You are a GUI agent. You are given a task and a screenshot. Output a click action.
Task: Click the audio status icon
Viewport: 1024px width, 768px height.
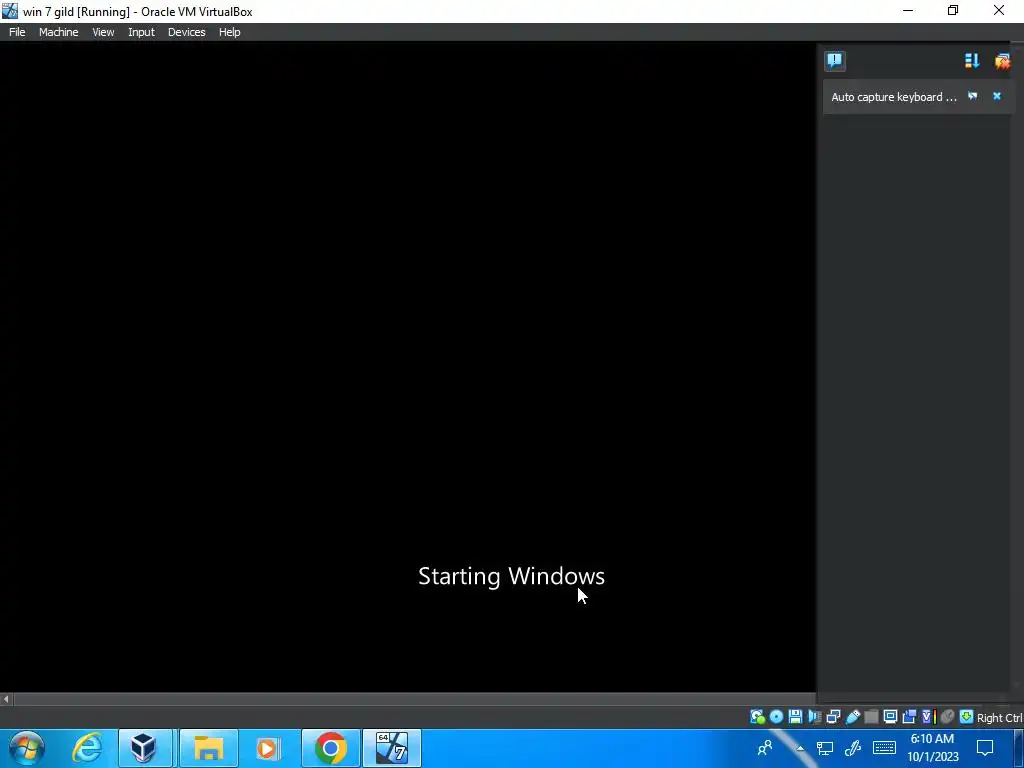[x=814, y=717]
